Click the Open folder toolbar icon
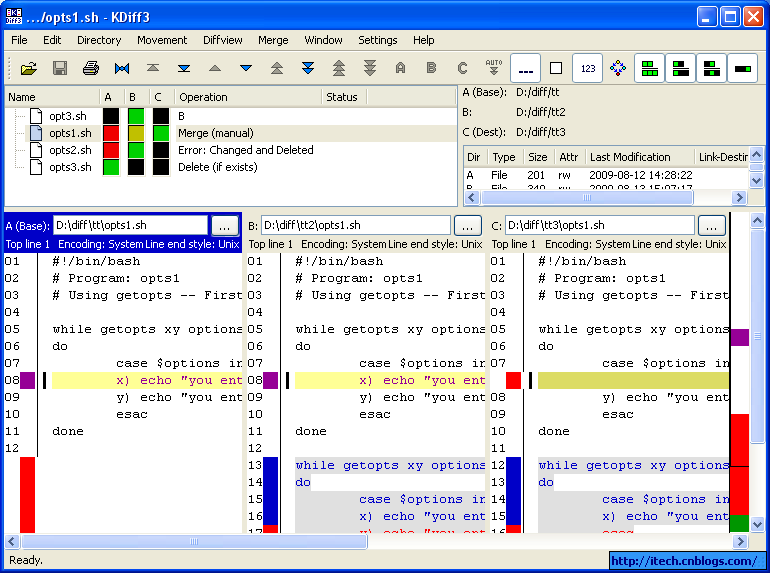 tap(29, 68)
